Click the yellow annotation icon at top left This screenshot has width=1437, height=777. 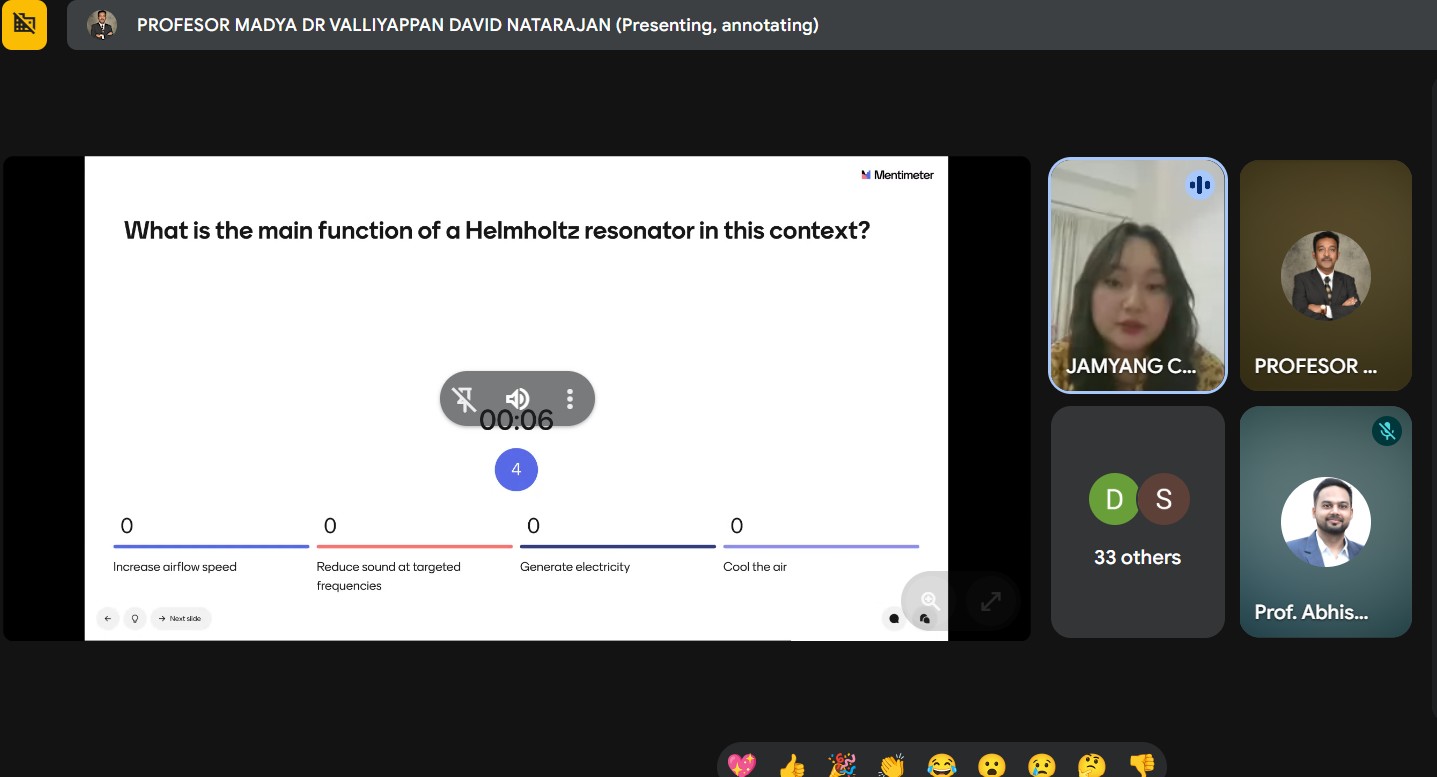click(x=24, y=25)
